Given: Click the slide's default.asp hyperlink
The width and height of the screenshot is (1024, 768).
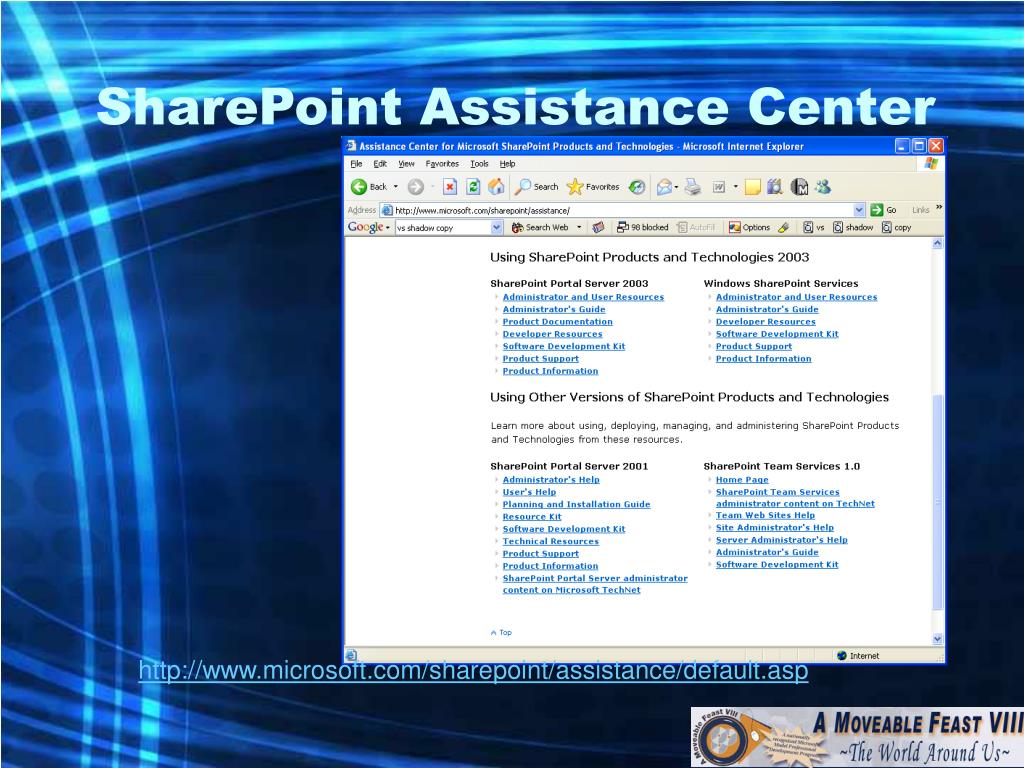Looking at the screenshot, I should click(473, 671).
